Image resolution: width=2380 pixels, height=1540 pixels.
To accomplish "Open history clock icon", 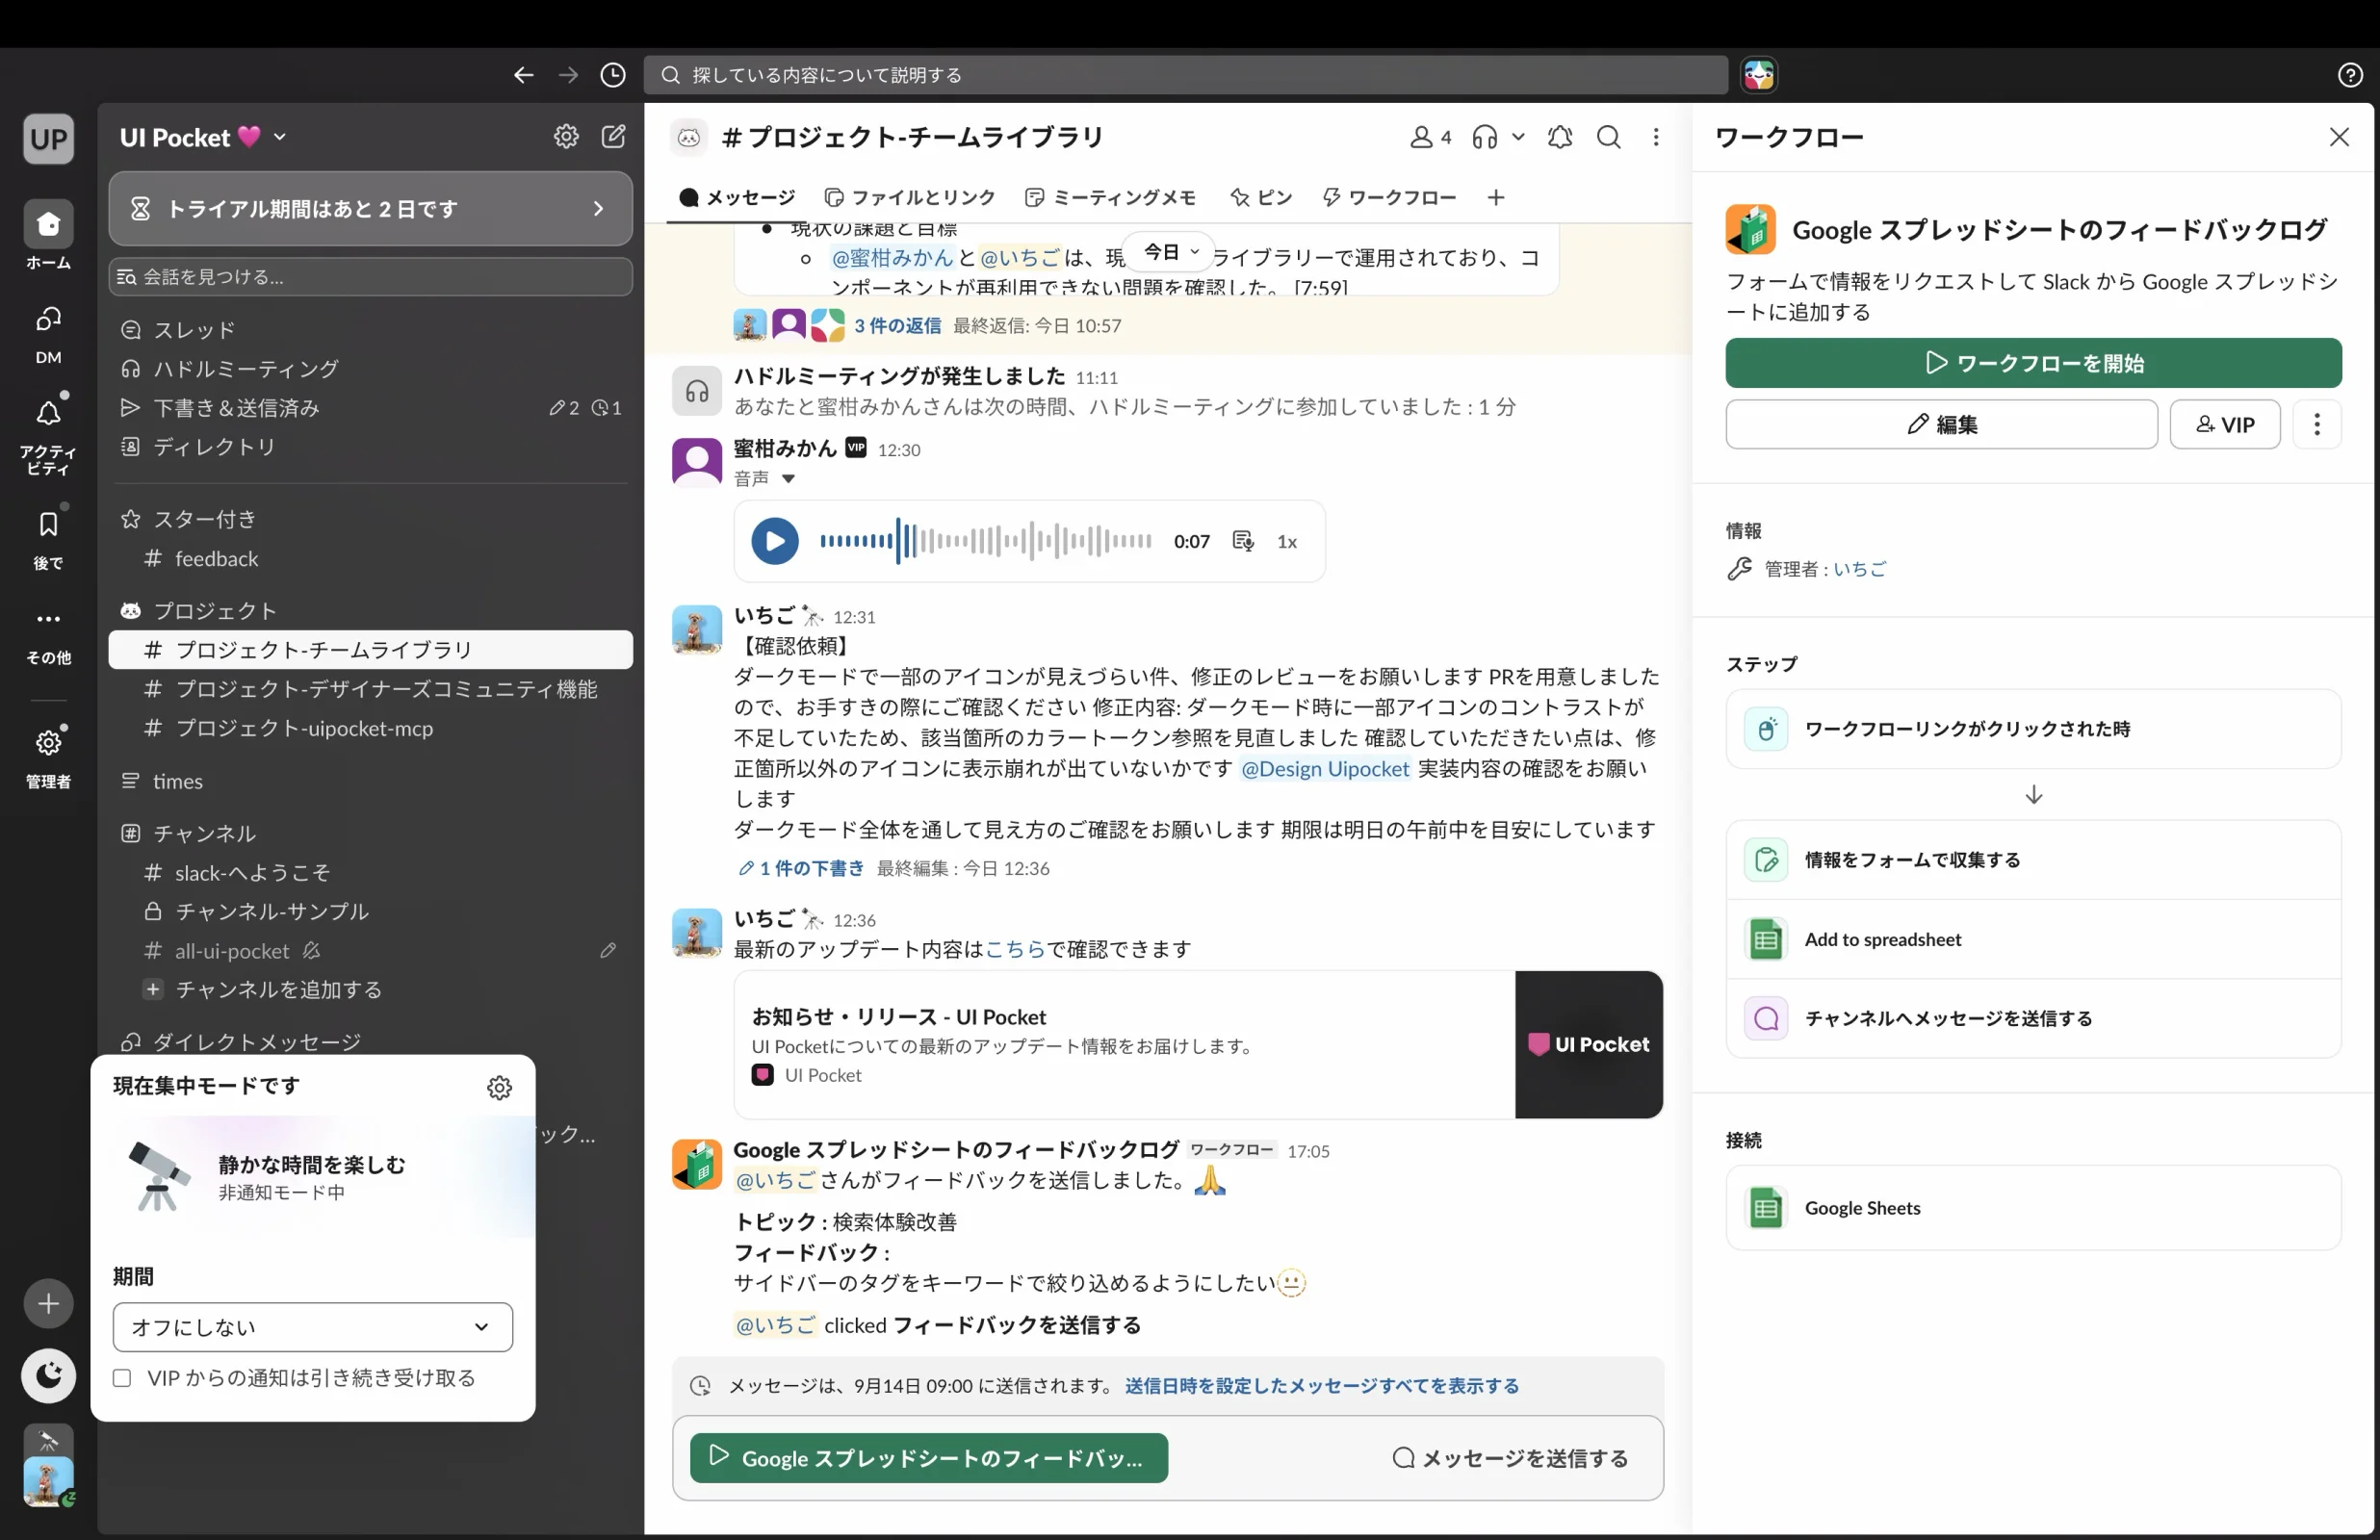I will tap(613, 75).
